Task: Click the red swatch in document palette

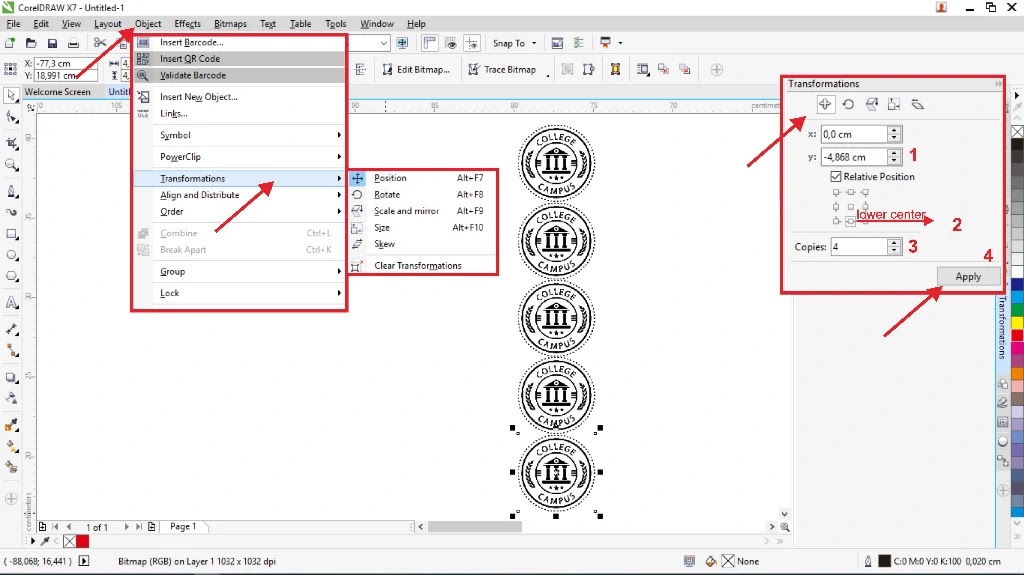Action: (x=82, y=541)
